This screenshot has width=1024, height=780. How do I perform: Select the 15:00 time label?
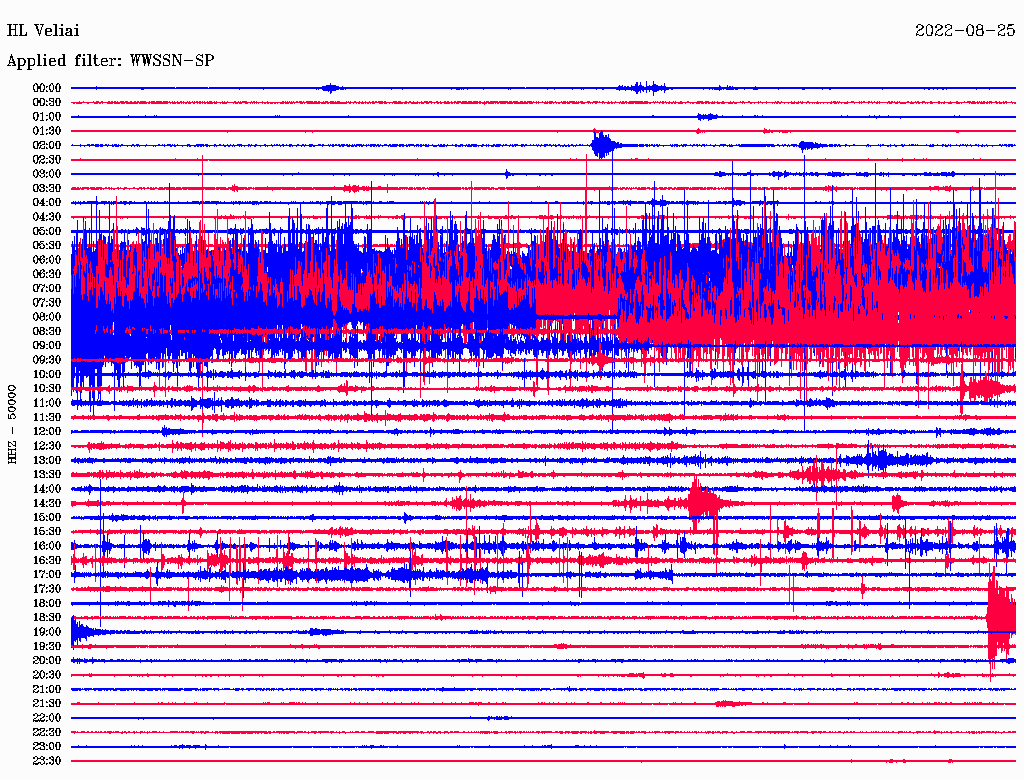point(47,517)
